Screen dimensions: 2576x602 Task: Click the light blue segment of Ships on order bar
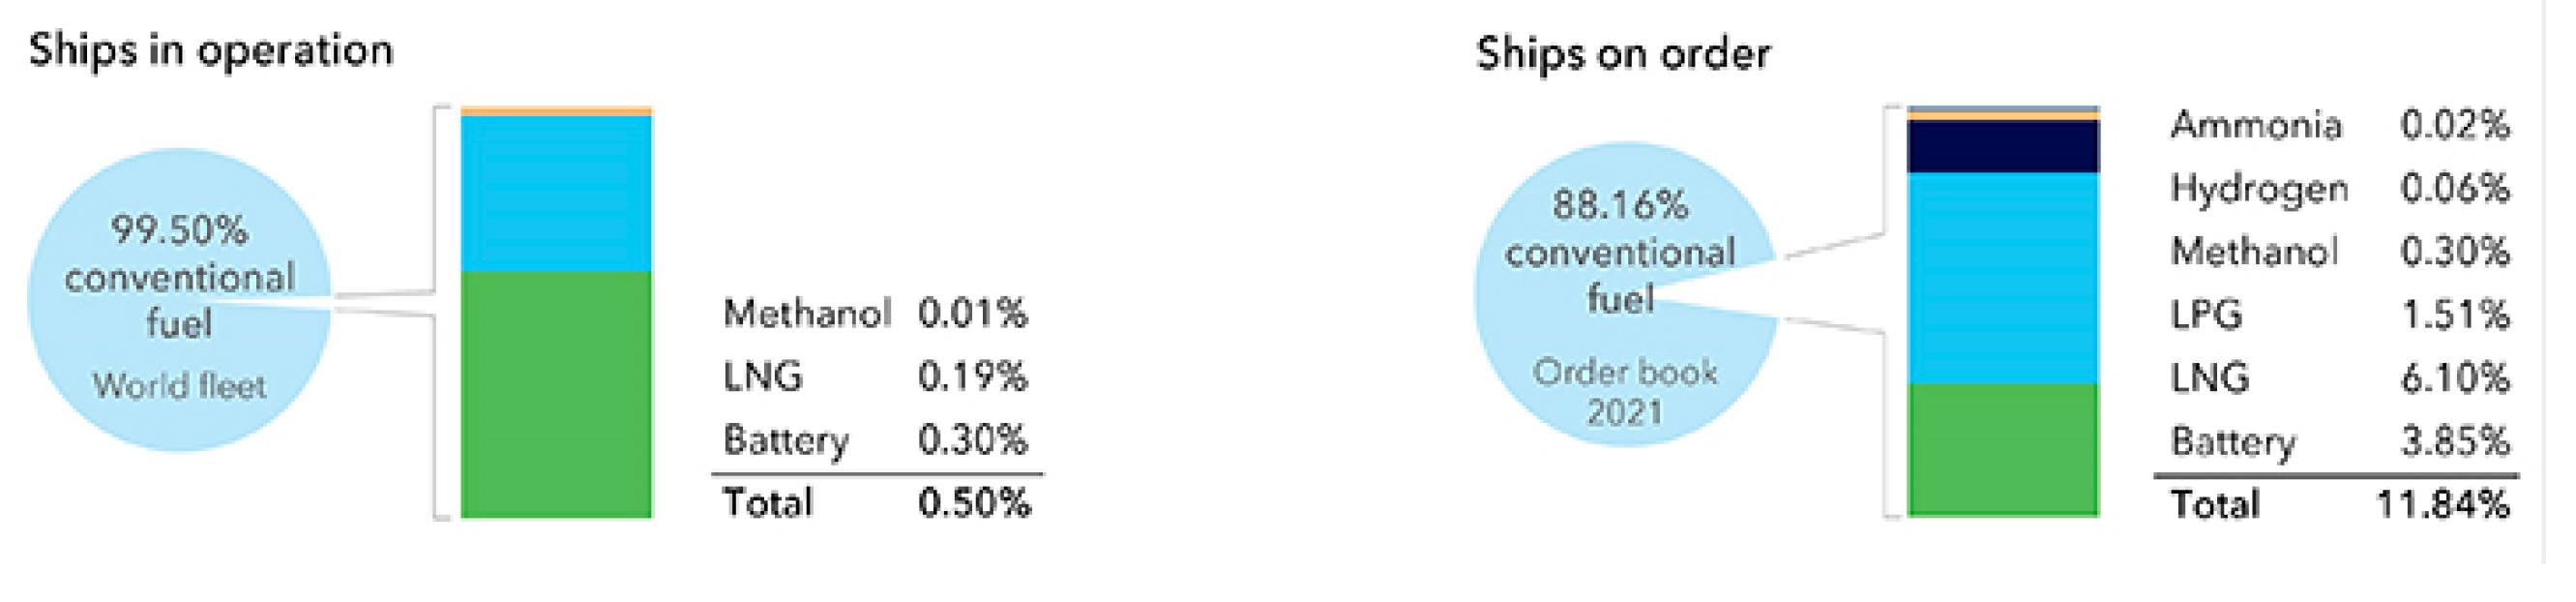tap(2003, 277)
